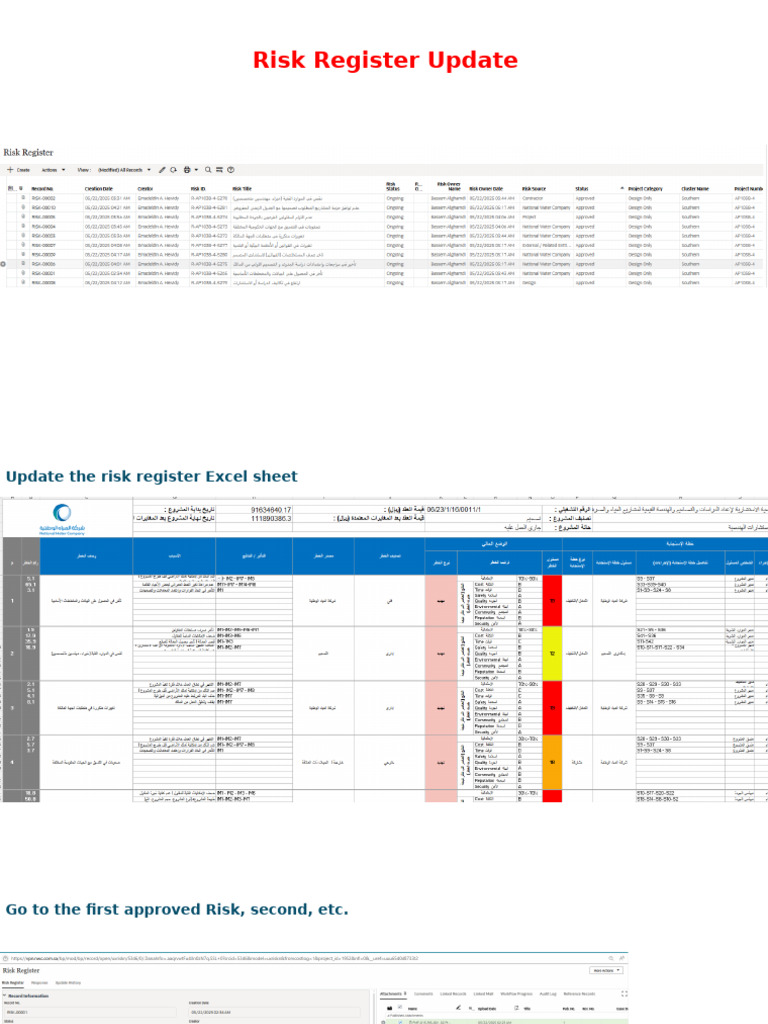Click attachment icon in last record row

23,283
